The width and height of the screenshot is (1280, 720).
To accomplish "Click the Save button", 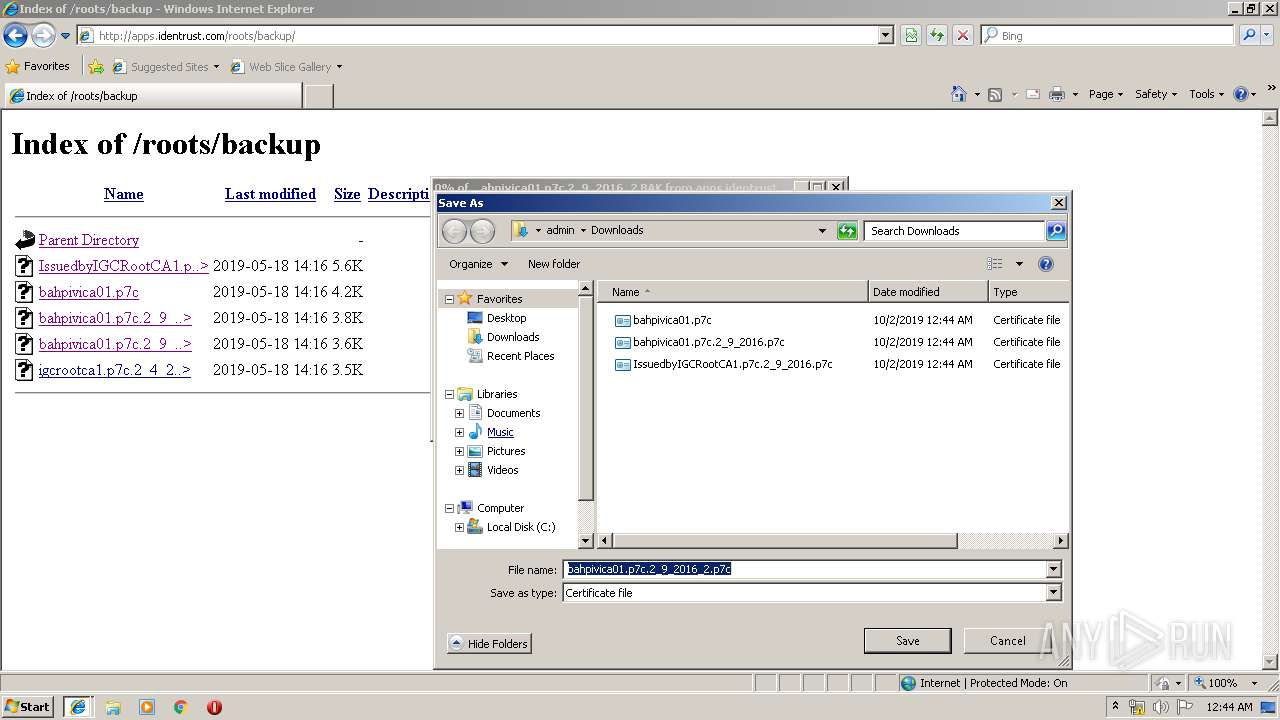I will point(907,641).
